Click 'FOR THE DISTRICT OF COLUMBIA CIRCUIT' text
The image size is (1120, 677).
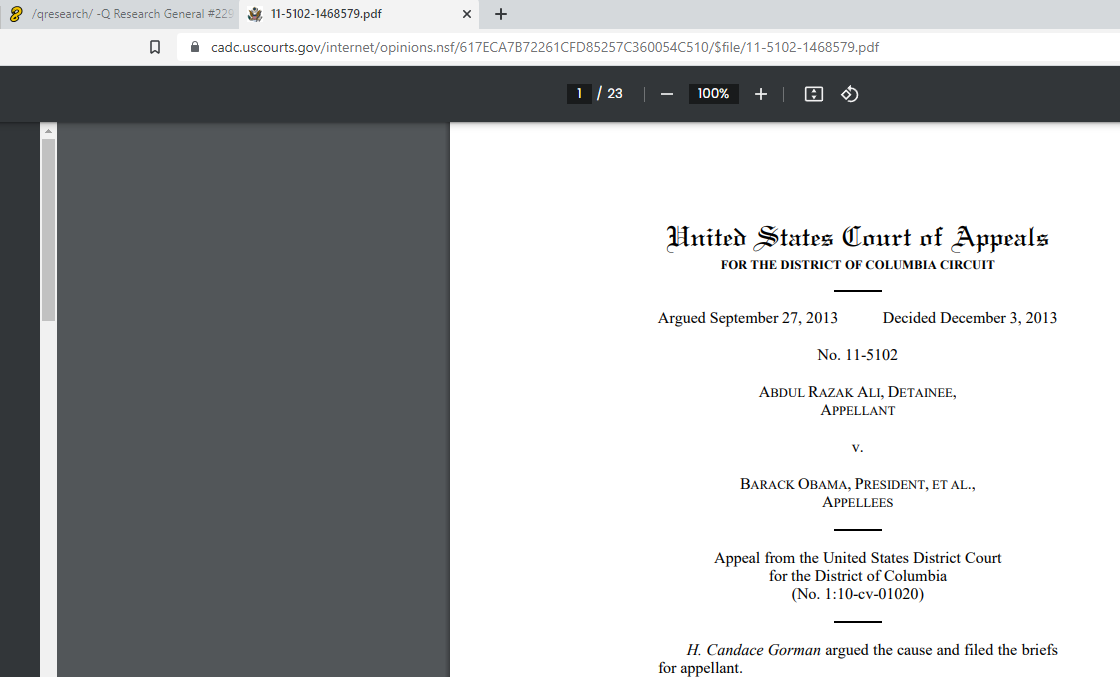coord(857,265)
